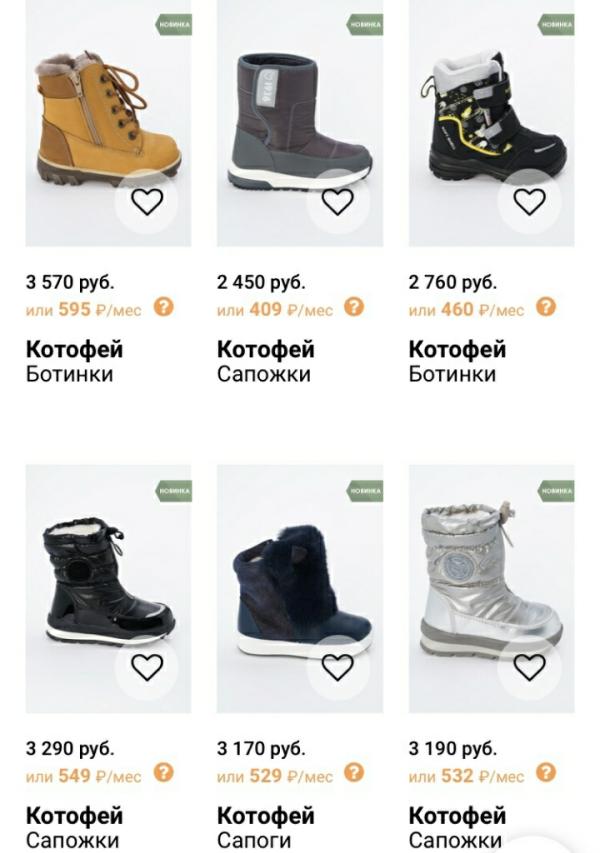Screen dimensions: 600x853
Task: Toggle the heart on the black-yellow velcro boots
Action: (529, 202)
